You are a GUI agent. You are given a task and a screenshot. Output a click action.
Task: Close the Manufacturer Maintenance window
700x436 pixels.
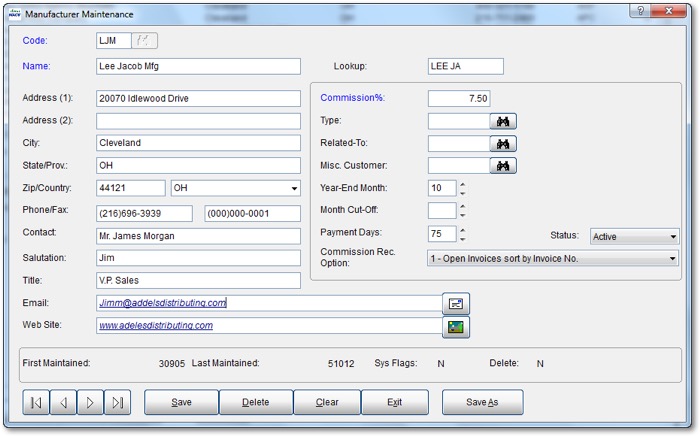[x=668, y=11]
